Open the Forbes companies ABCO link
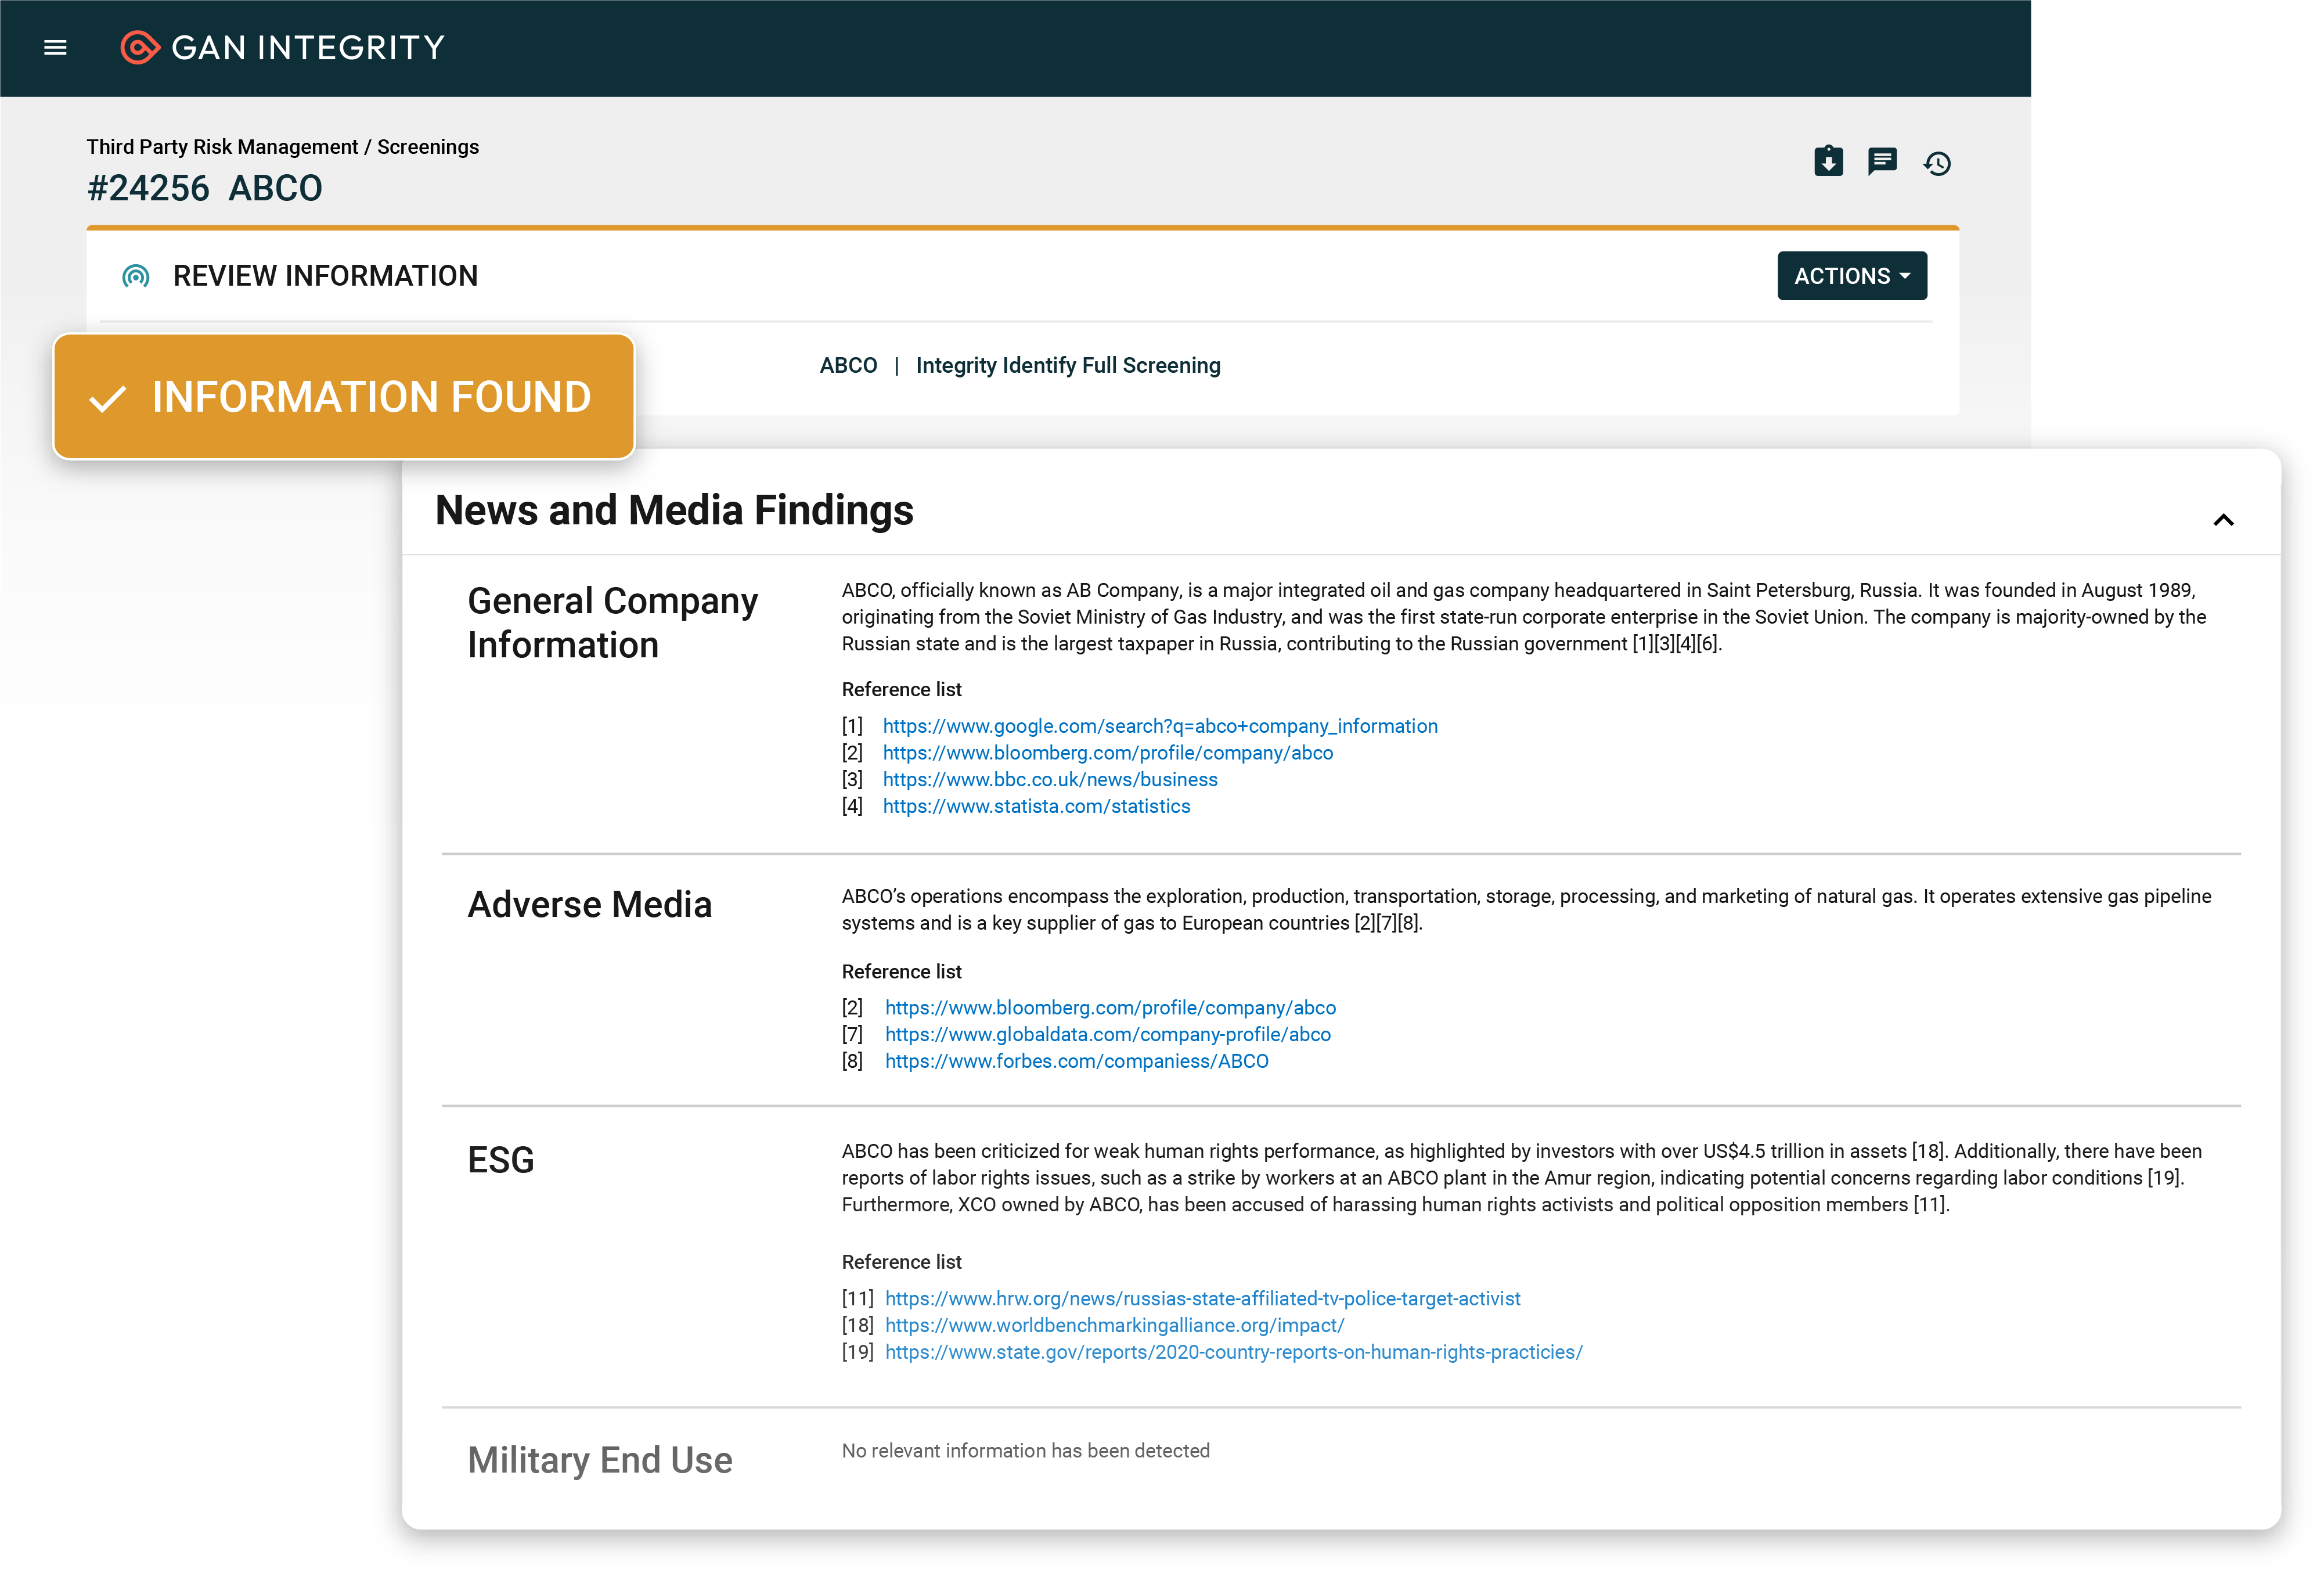Image resolution: width=2324 pixels, height=1580 pixels. pos(1076,1061)
